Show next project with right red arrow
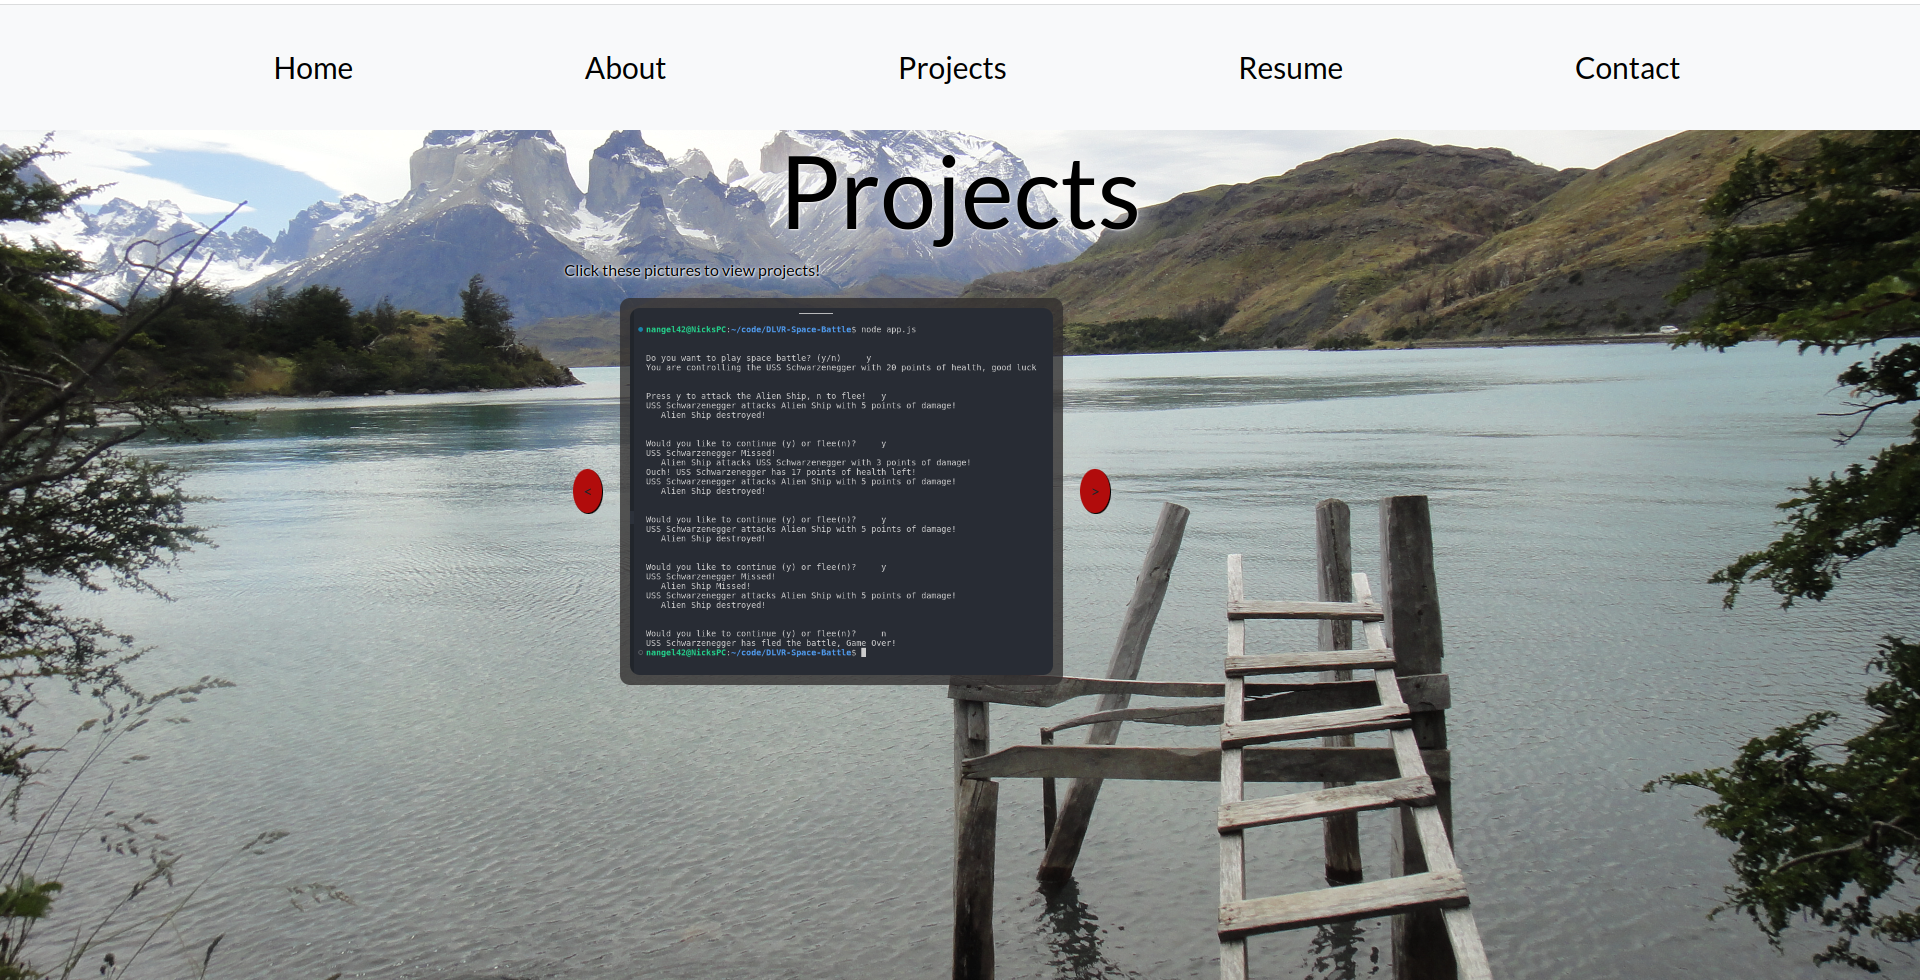This screenshot has width=1920, height=980. tap(1095, 491)
